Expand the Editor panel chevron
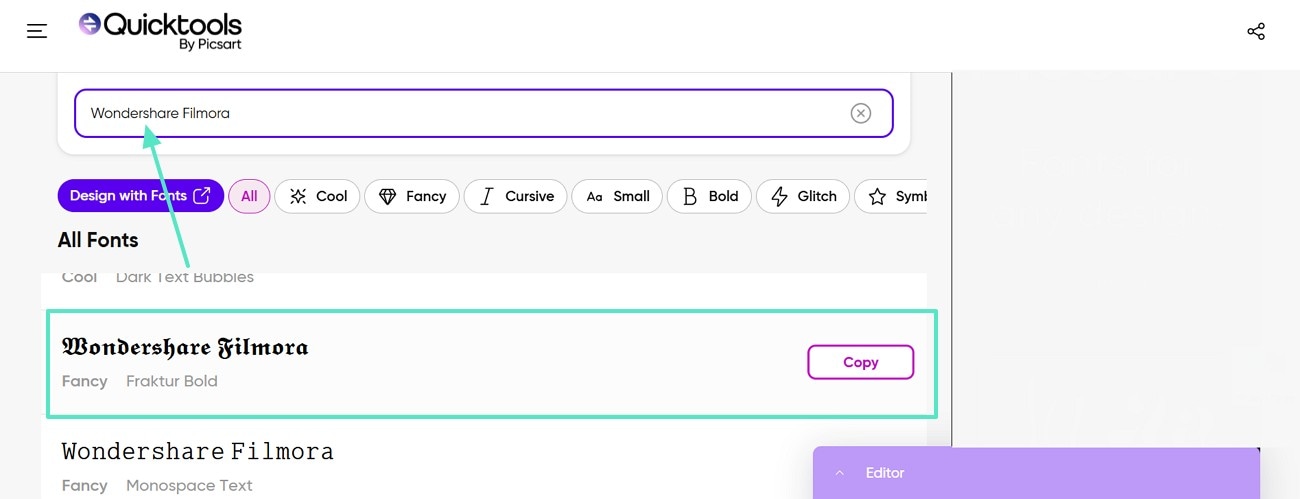This screenshot has width=1300, height=499. click(x=839, y=473)
